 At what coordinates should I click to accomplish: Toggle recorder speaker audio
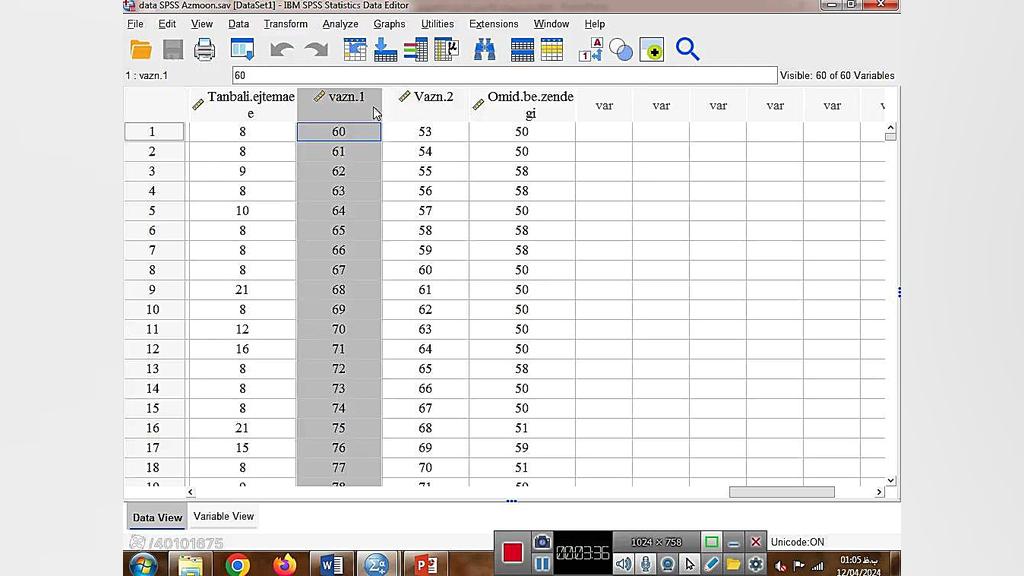(623, 564)
